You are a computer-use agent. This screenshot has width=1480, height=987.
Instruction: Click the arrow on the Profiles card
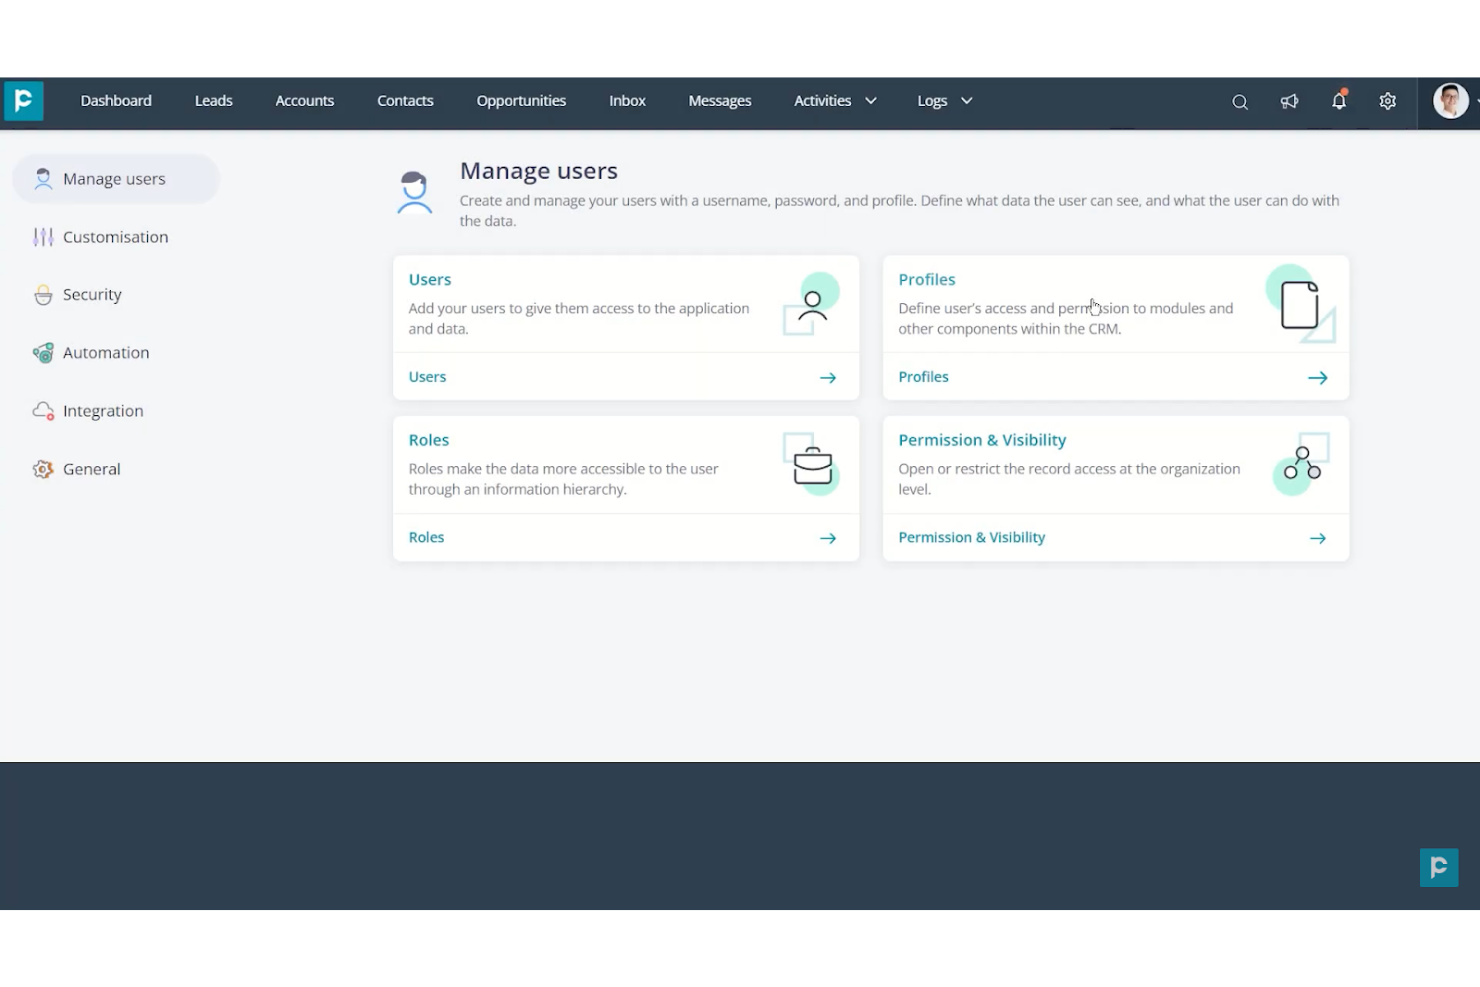click(1318, 377)
